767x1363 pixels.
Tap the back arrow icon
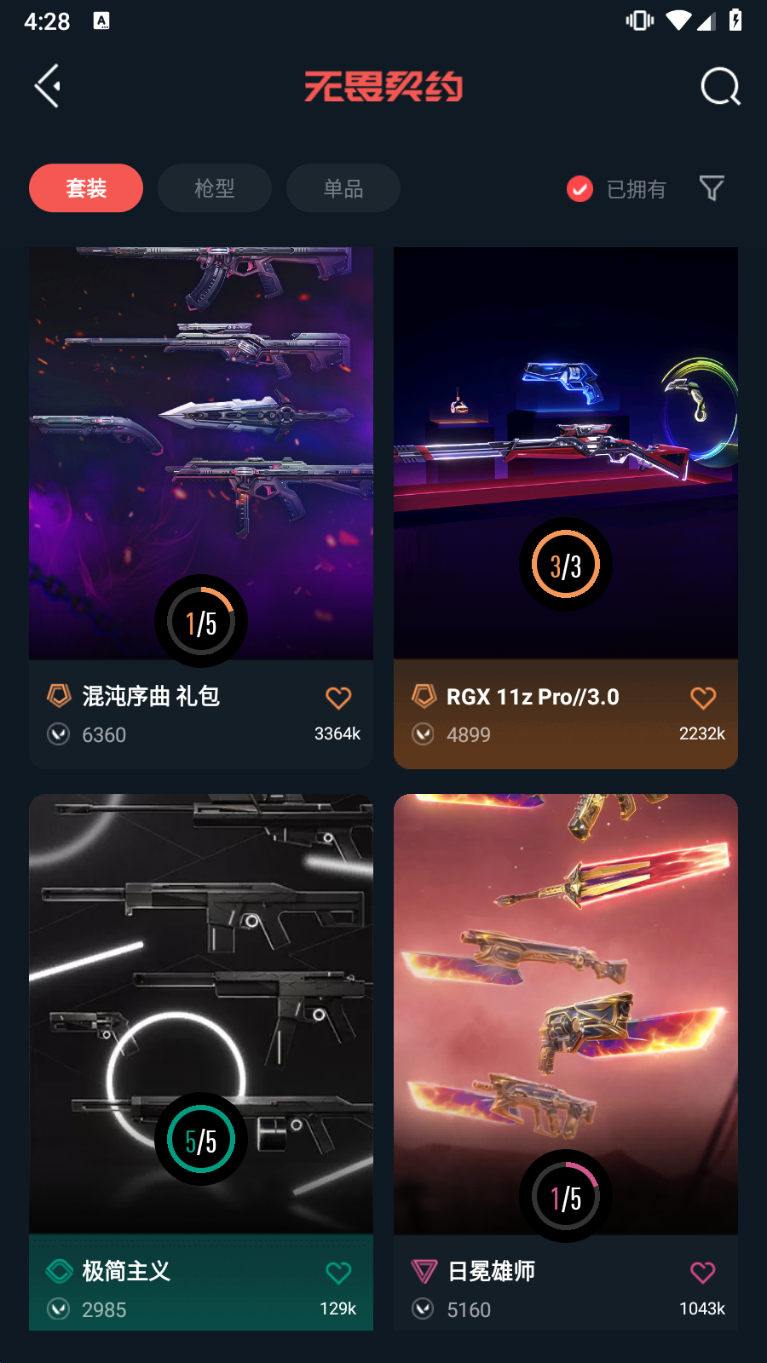[47, 86]
